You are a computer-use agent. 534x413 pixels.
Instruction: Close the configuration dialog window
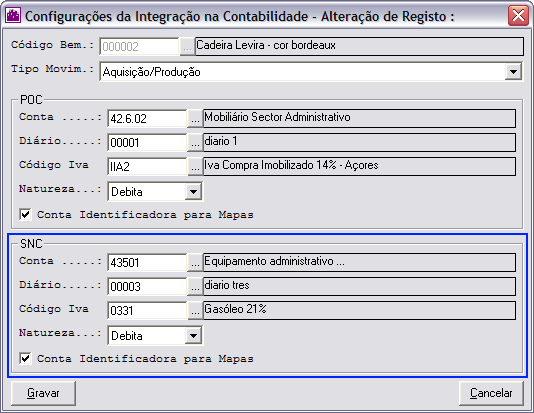(x=518, y=16)
